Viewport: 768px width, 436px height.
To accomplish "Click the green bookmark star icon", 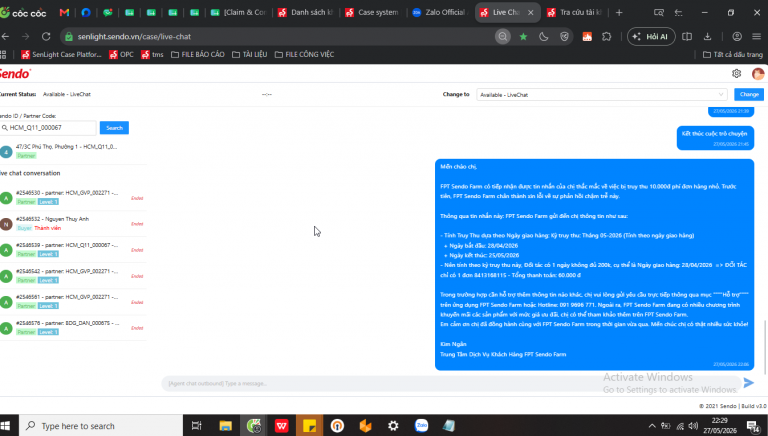I will click(x=523, y=37).
